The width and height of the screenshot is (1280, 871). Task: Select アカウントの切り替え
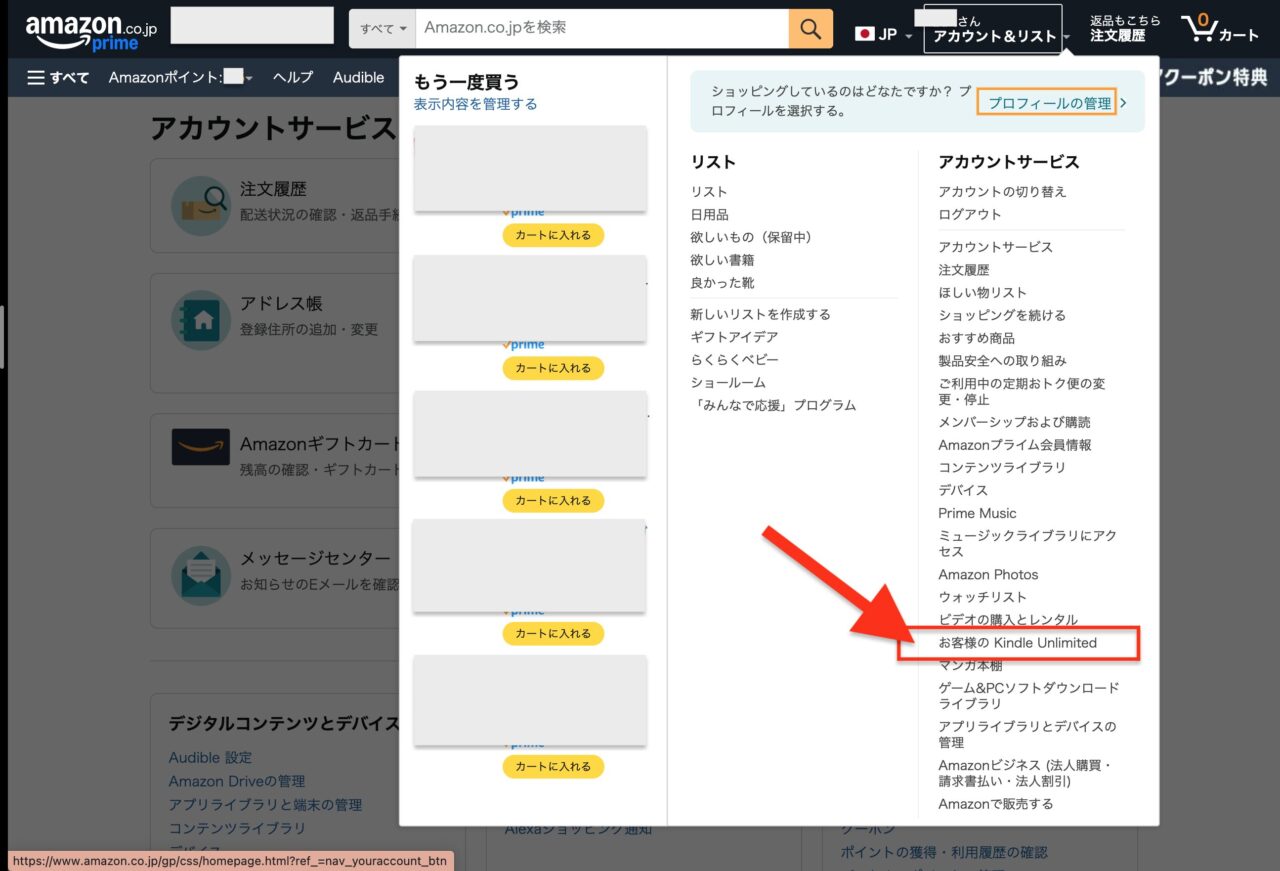(x=1002, y=192)
